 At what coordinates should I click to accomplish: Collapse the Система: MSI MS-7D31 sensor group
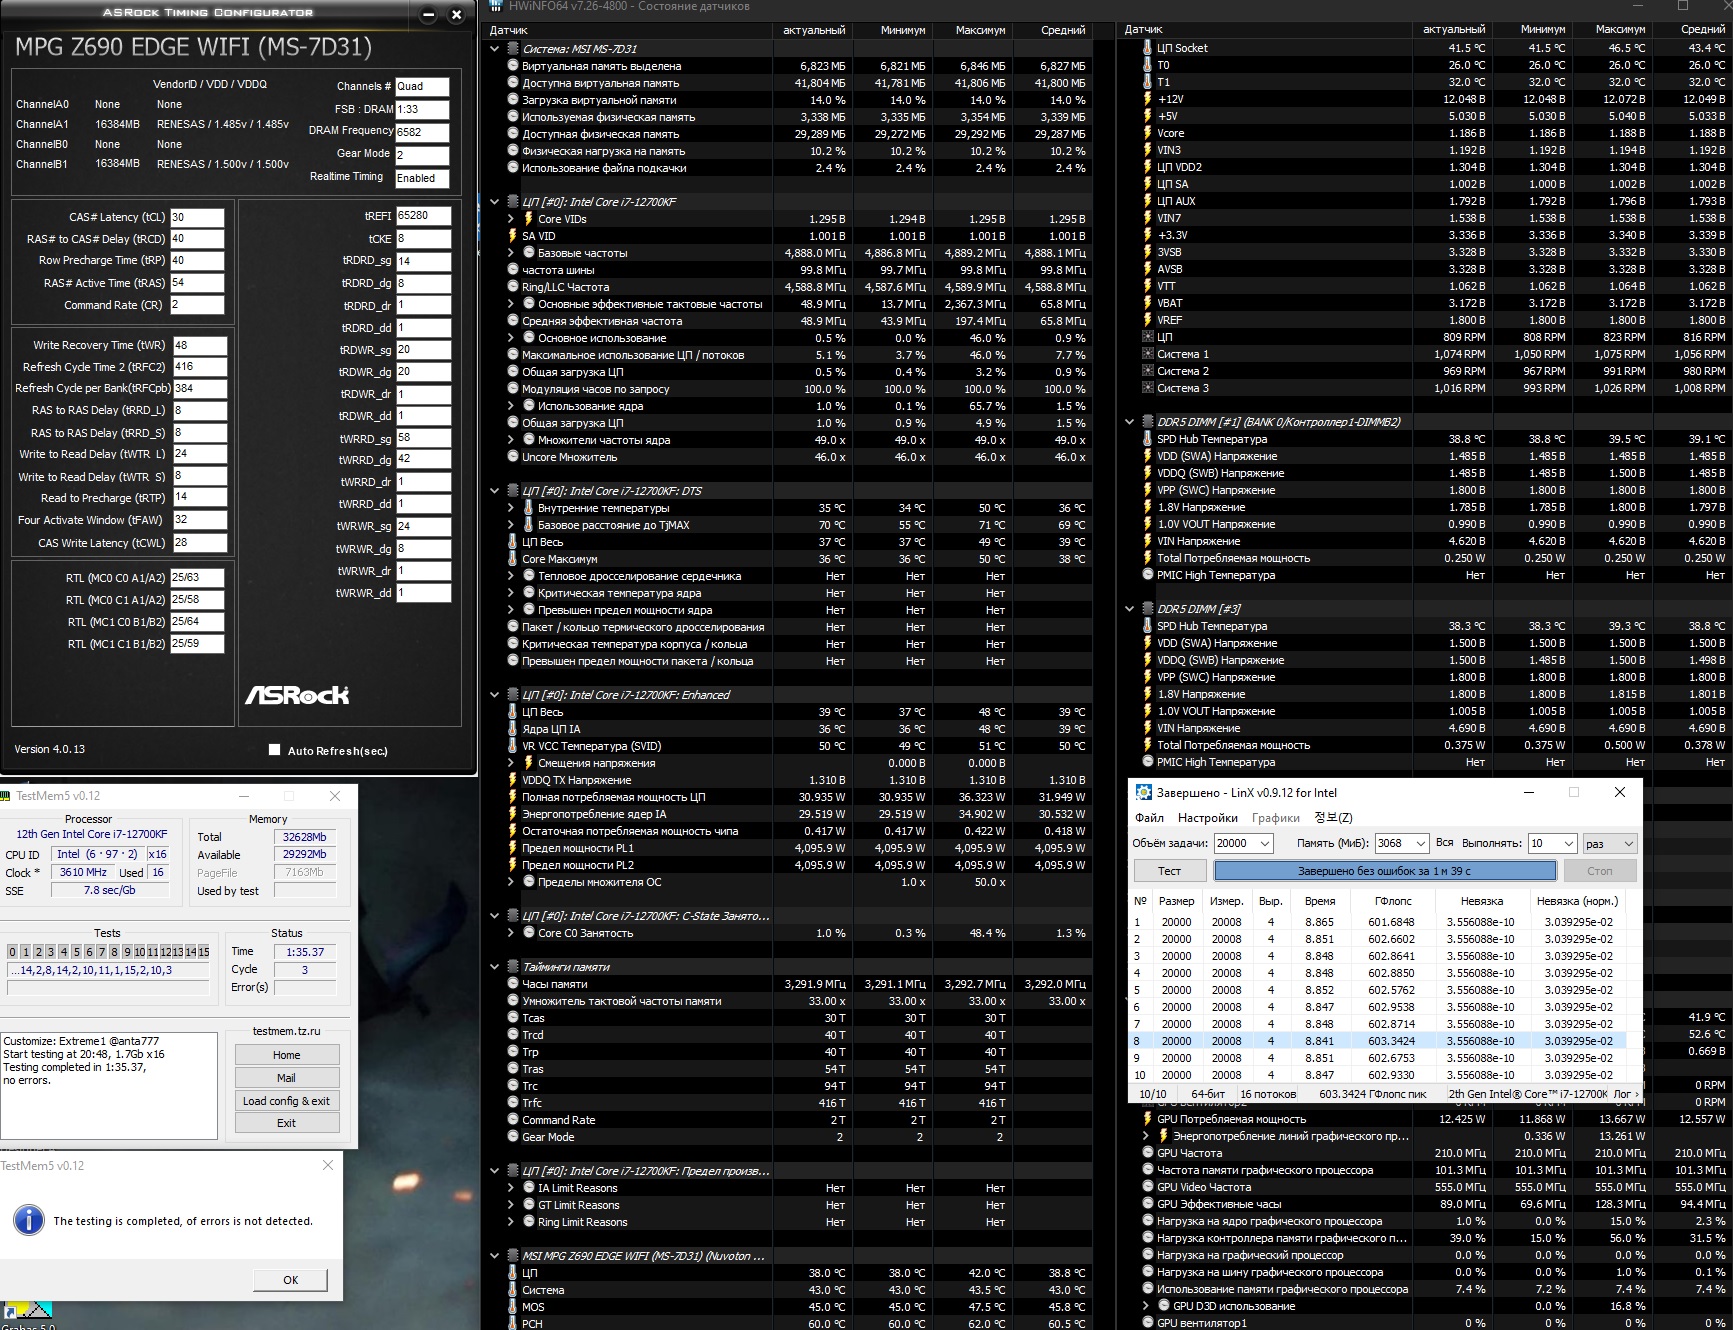(x=494, y=48)
